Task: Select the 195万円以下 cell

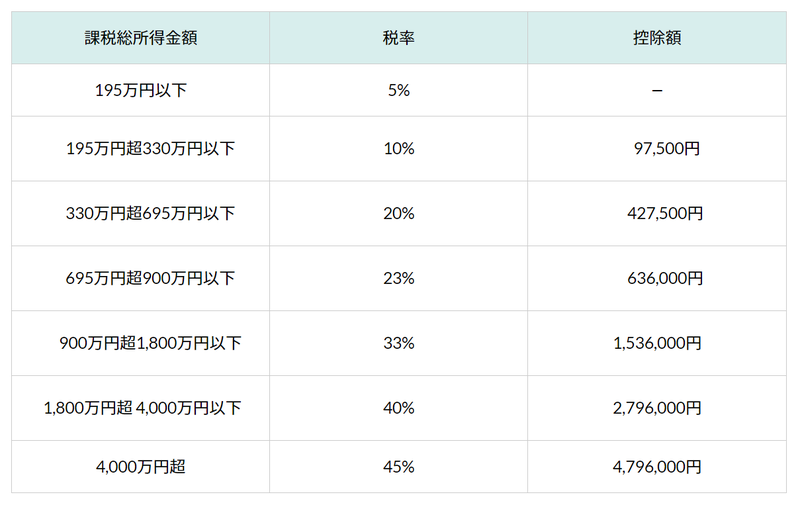Action: pos(140,90)
